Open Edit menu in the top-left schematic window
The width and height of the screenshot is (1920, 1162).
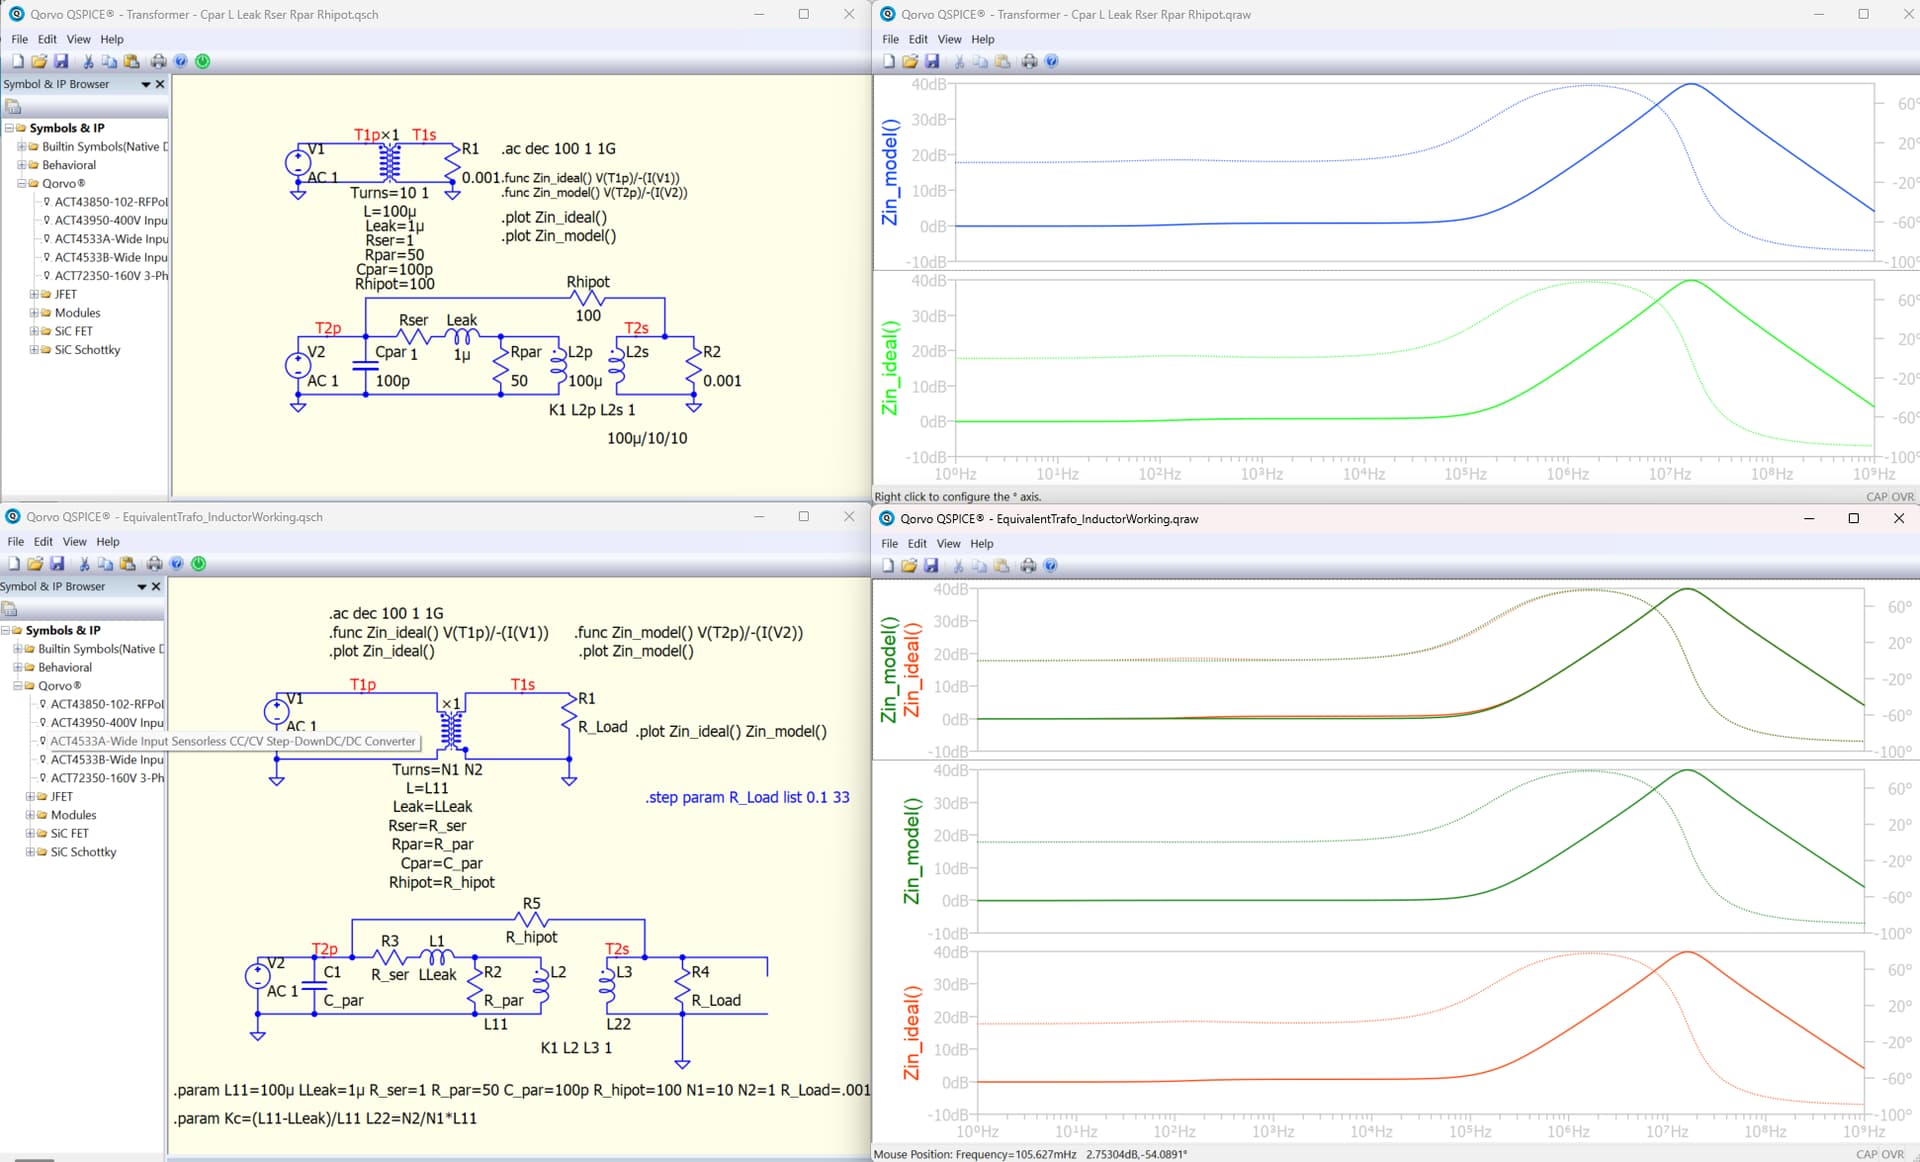pyautogui.click(x=47, y=39)
